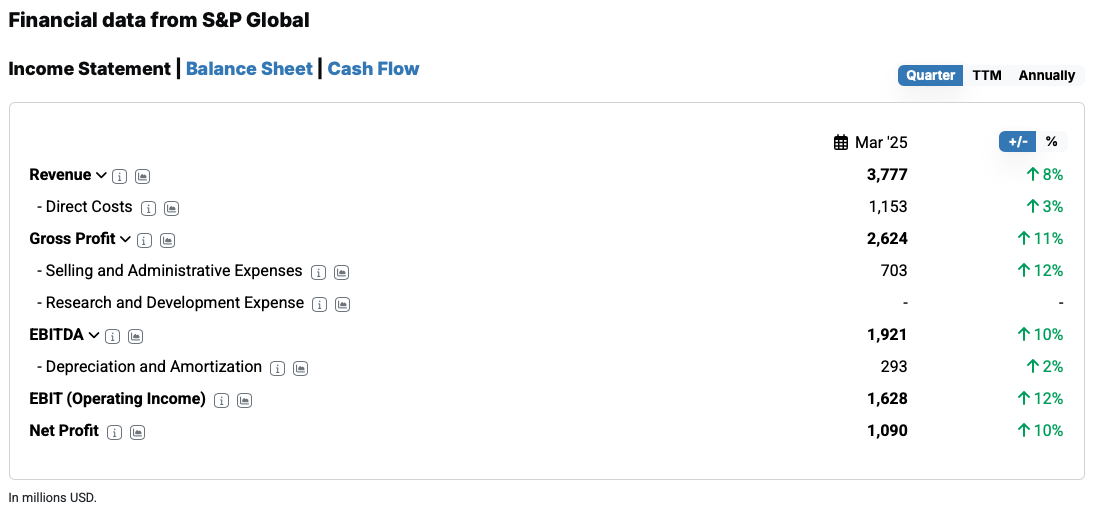Open the Cash Flow tab
The image size is (1094, 506).
point(373,69)
